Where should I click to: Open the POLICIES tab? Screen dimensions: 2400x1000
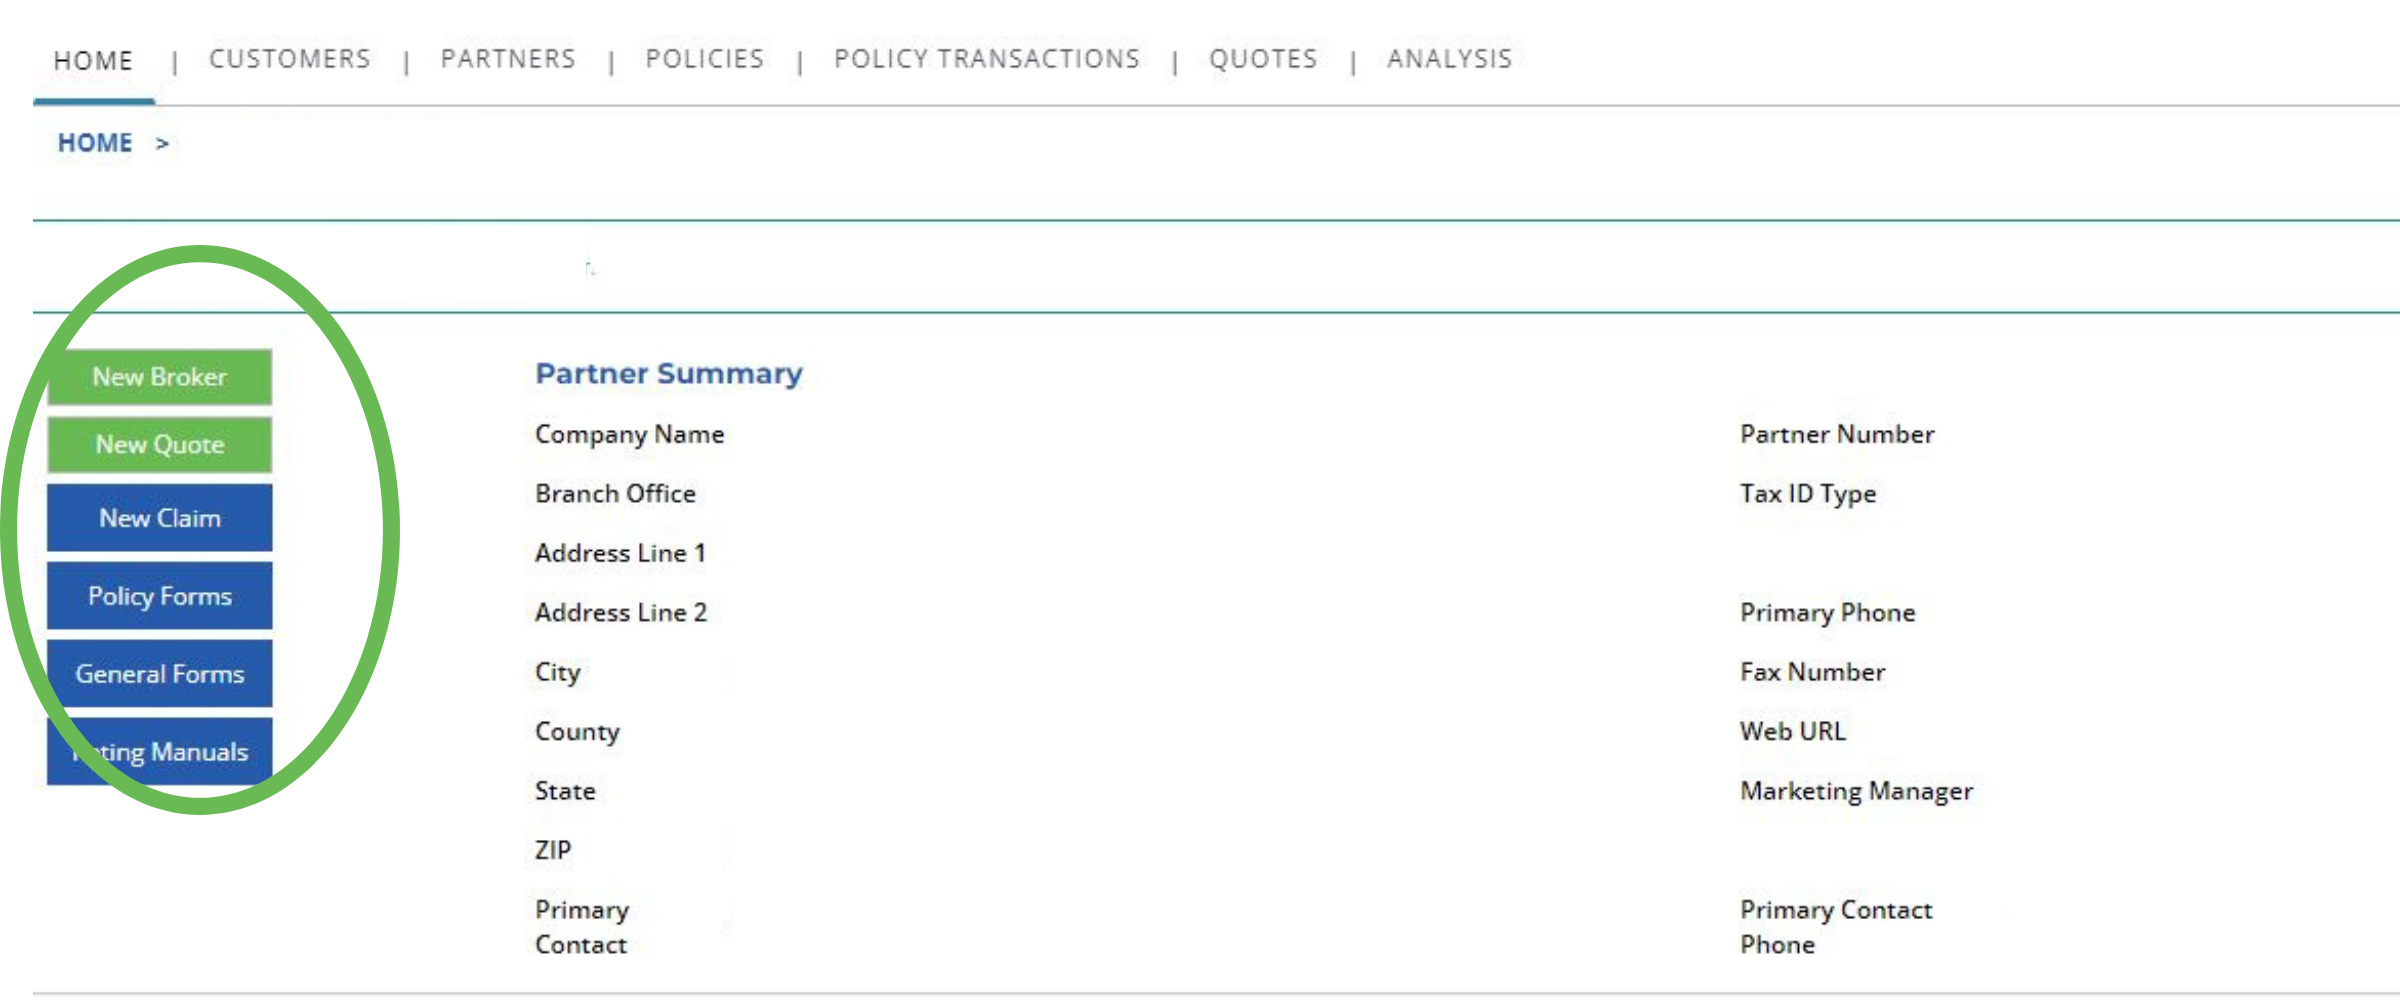coord(704,59)
